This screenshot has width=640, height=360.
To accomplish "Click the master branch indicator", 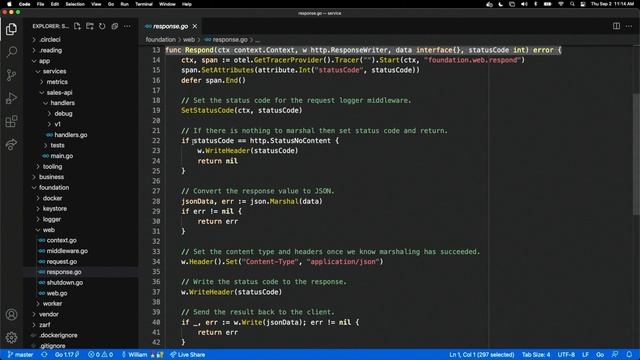I will (20, 355).
